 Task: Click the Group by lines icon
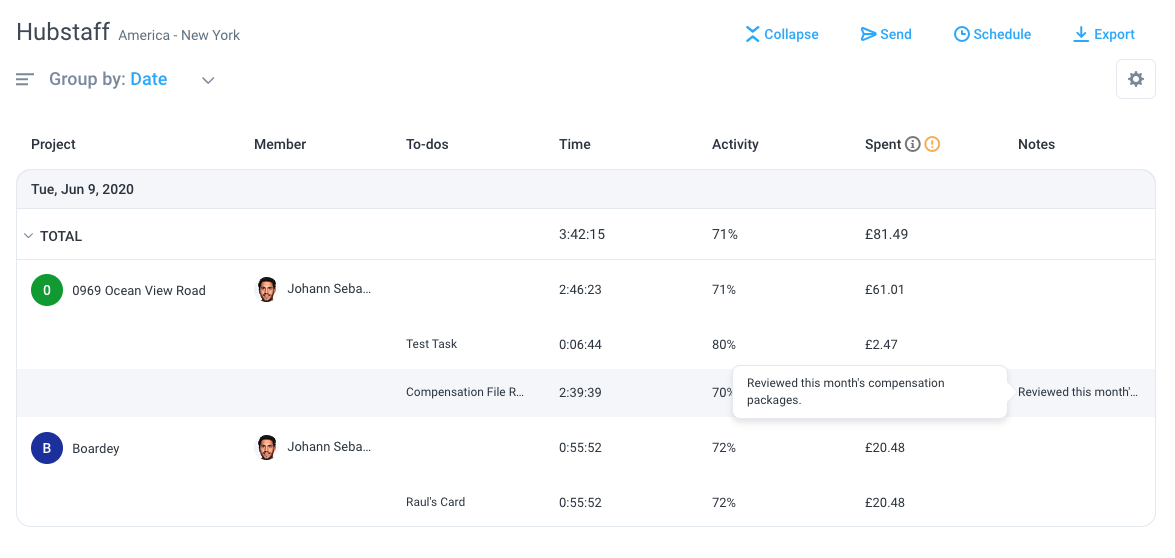pos(25,79)
